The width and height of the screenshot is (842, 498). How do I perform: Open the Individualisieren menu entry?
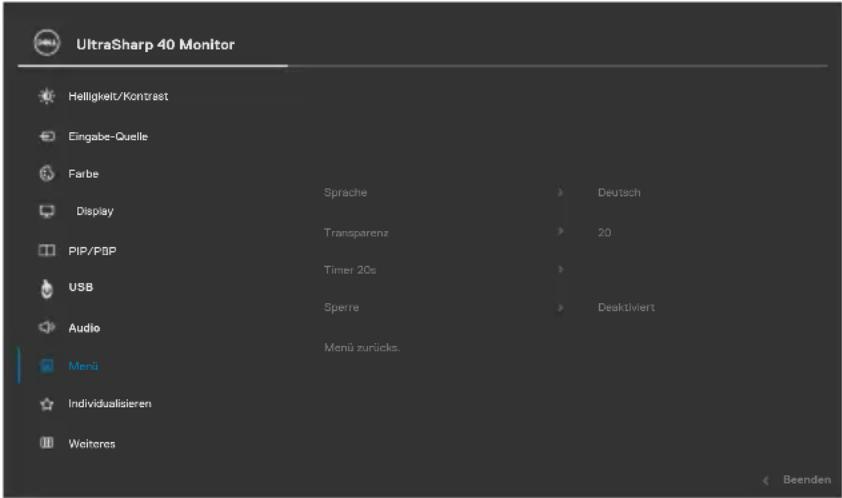(x=110, y=403)
